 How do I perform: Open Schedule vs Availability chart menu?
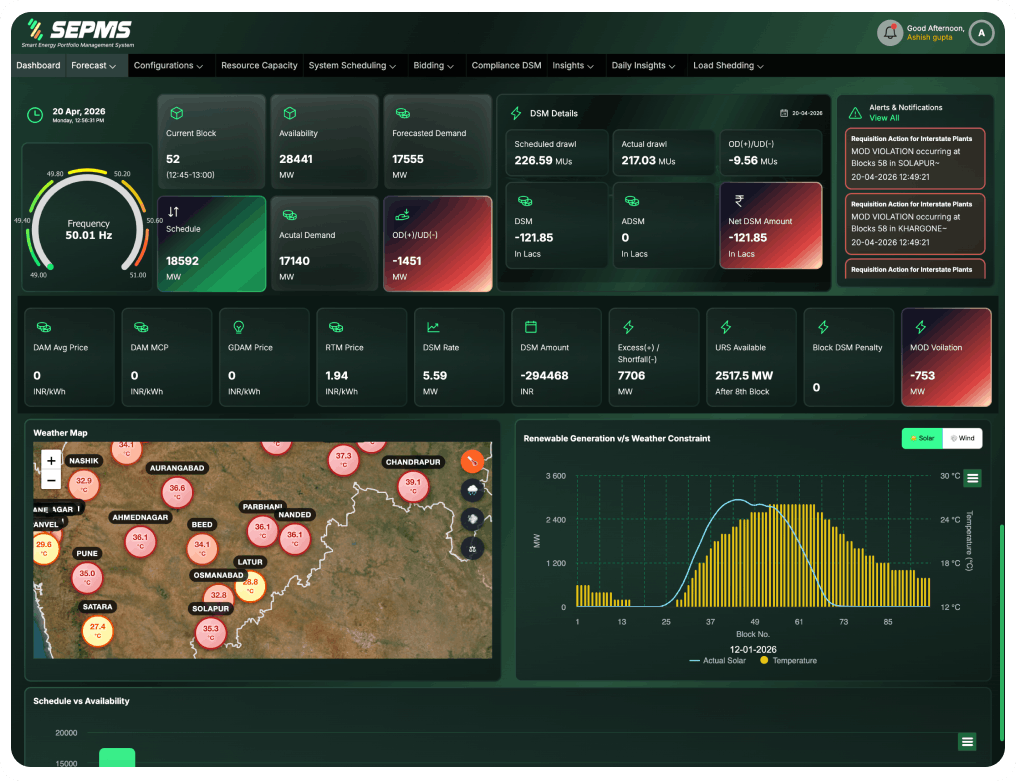pos(967,742)
